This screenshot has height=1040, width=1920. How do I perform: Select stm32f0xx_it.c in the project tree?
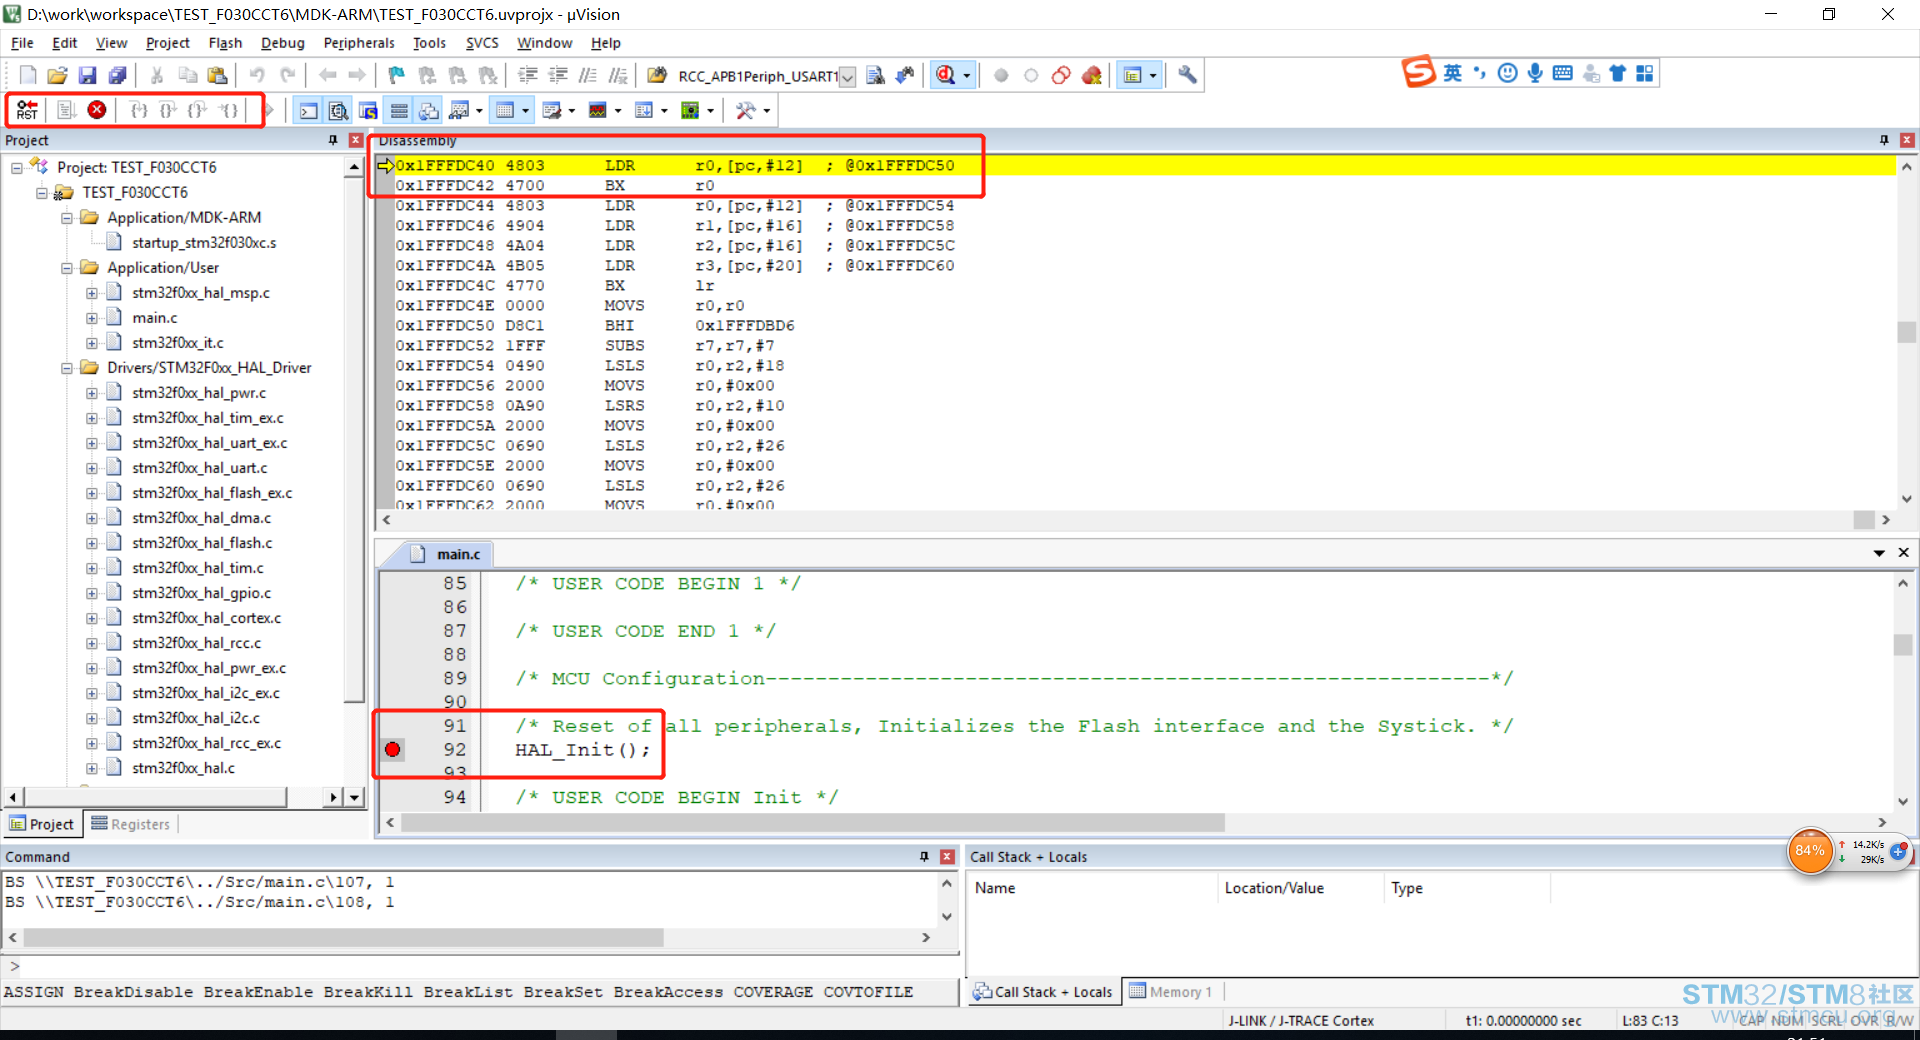point(178,343)
